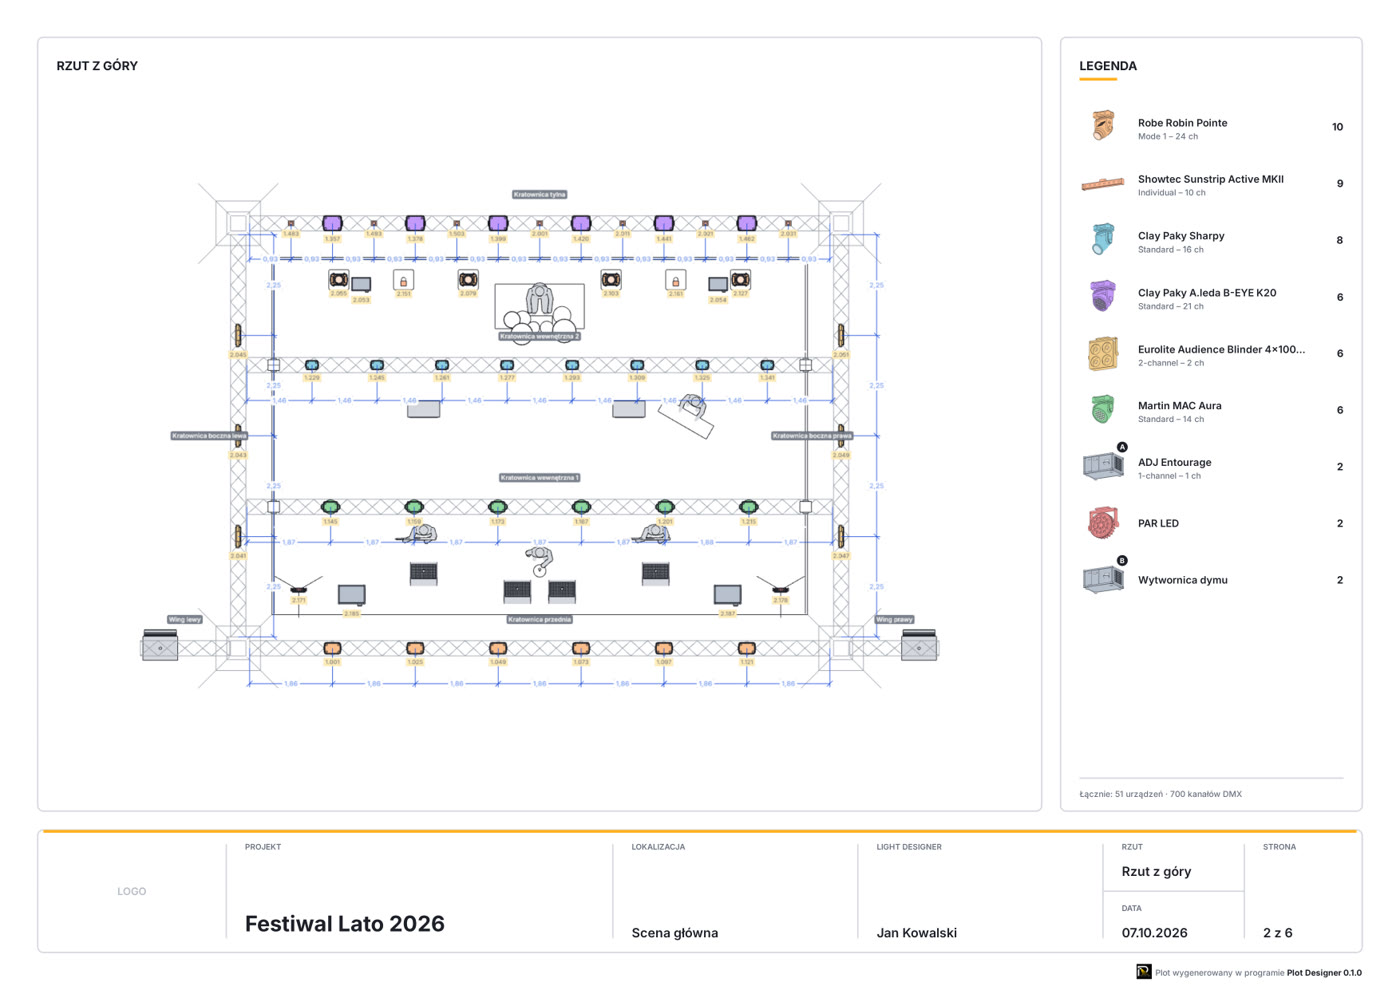
Task: Click the drummer figure on the riser
Action: 539,300
